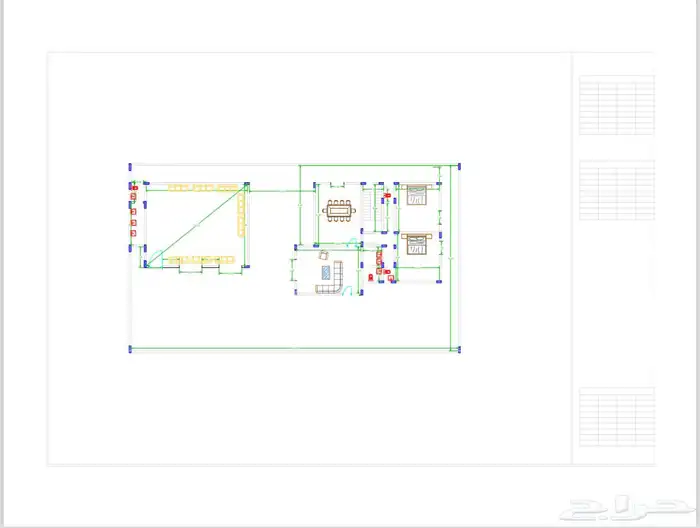The height and width of the screenshot is (528, 700).
Task: Select the staircase beside the dining room
Action: [367, 209]
